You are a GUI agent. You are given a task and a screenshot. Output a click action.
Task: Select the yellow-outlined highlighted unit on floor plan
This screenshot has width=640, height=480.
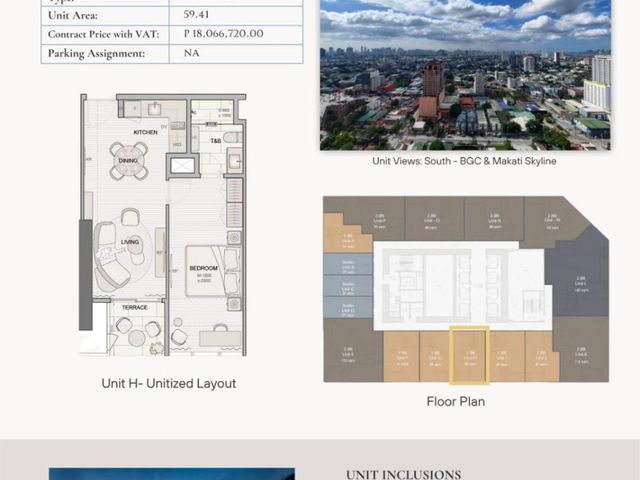(469, 355)
